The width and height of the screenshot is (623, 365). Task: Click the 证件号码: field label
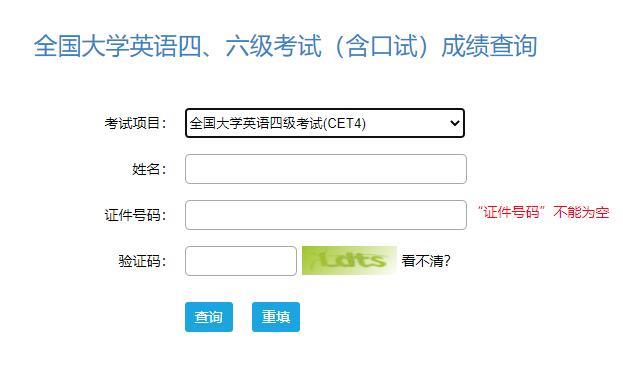135,215
